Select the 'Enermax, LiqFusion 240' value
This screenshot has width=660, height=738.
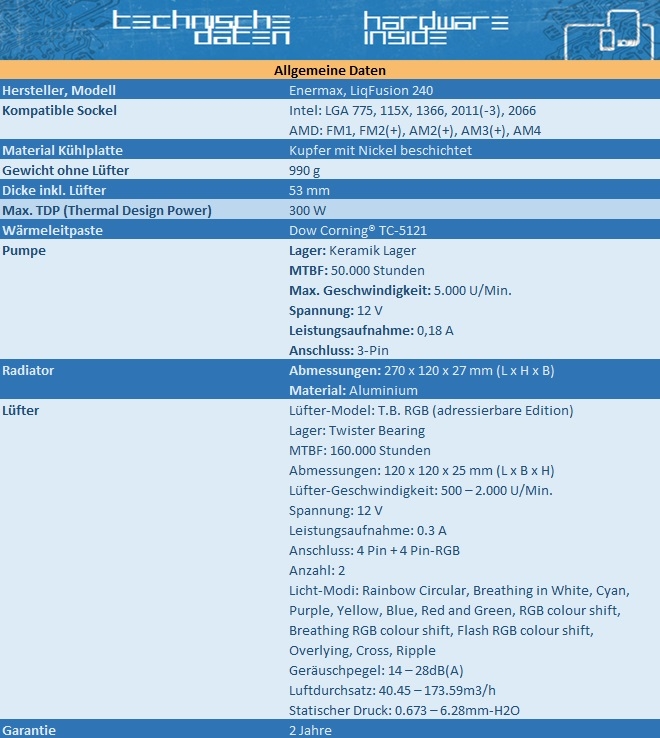361,90
